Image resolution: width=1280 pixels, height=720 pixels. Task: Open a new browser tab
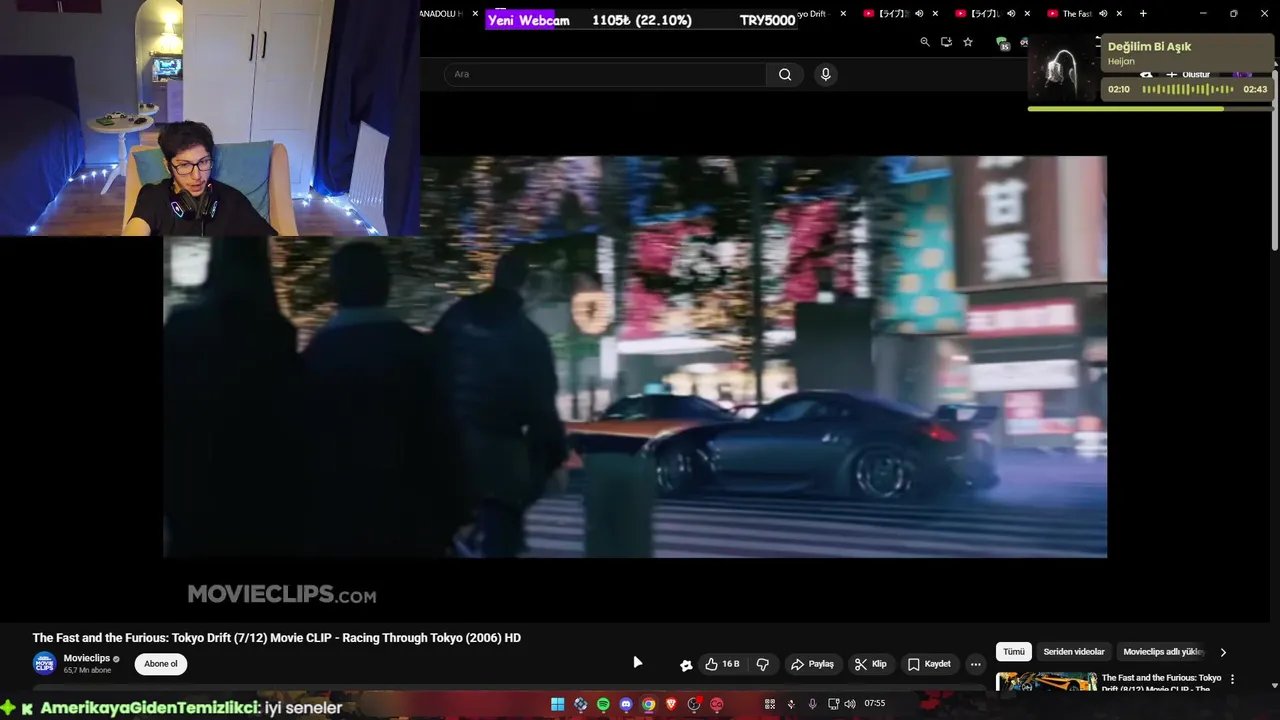(x=1143, y=14)
